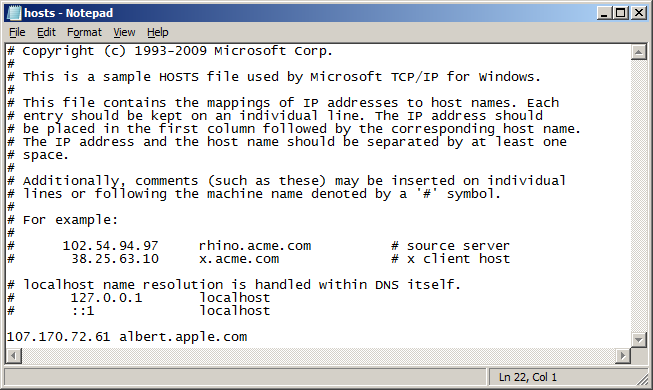
Task: Click the Ln 22, Col 1 status indicator
Action: tap(528, 378)
